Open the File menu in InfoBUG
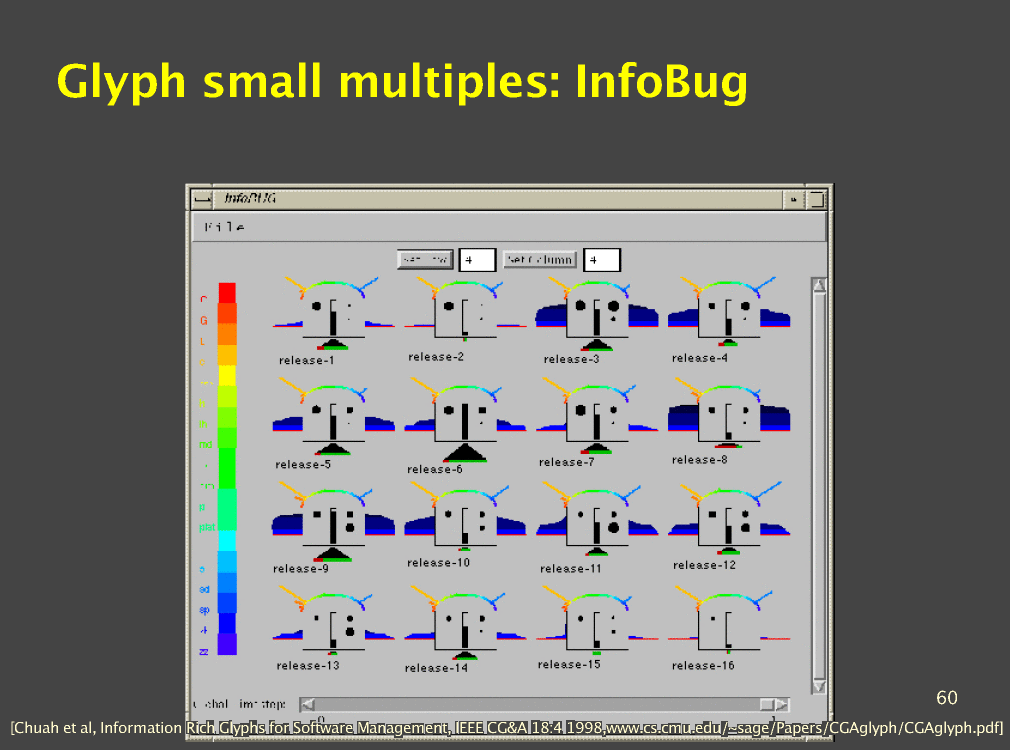 coord(225,227)
